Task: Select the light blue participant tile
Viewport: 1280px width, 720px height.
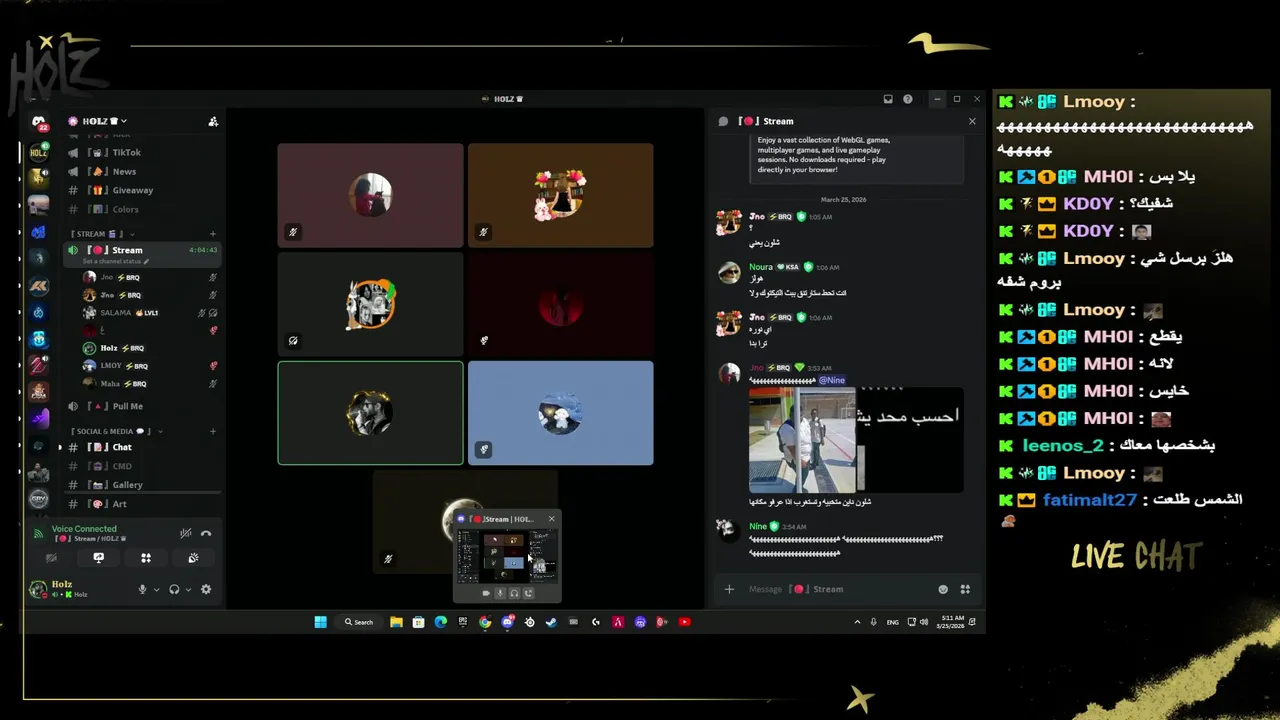Action: [560, 413]
